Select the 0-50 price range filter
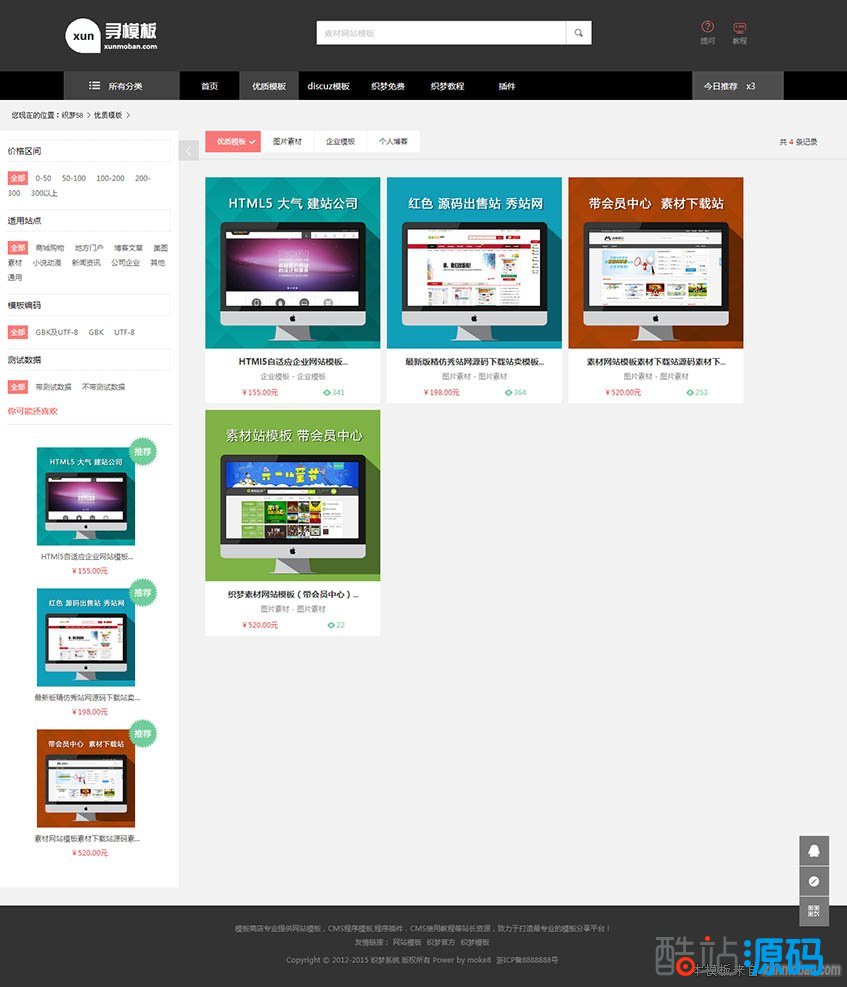This screenshot has height=987, width=847. pyautogui.click(x=43, y=178)
